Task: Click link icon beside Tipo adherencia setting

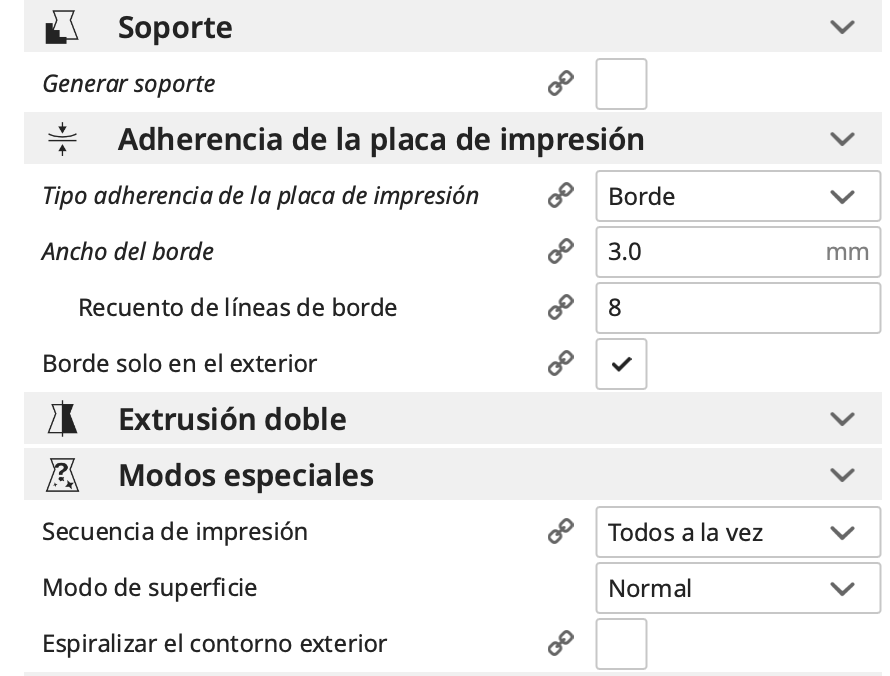Action: click(x=560, y=196)
